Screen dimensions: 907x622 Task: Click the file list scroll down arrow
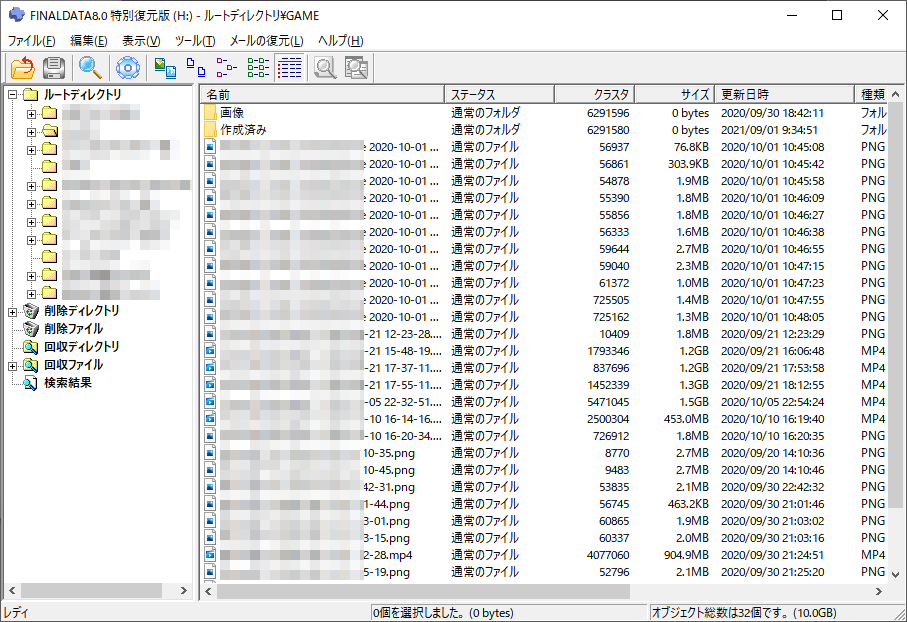click(895, 575)
